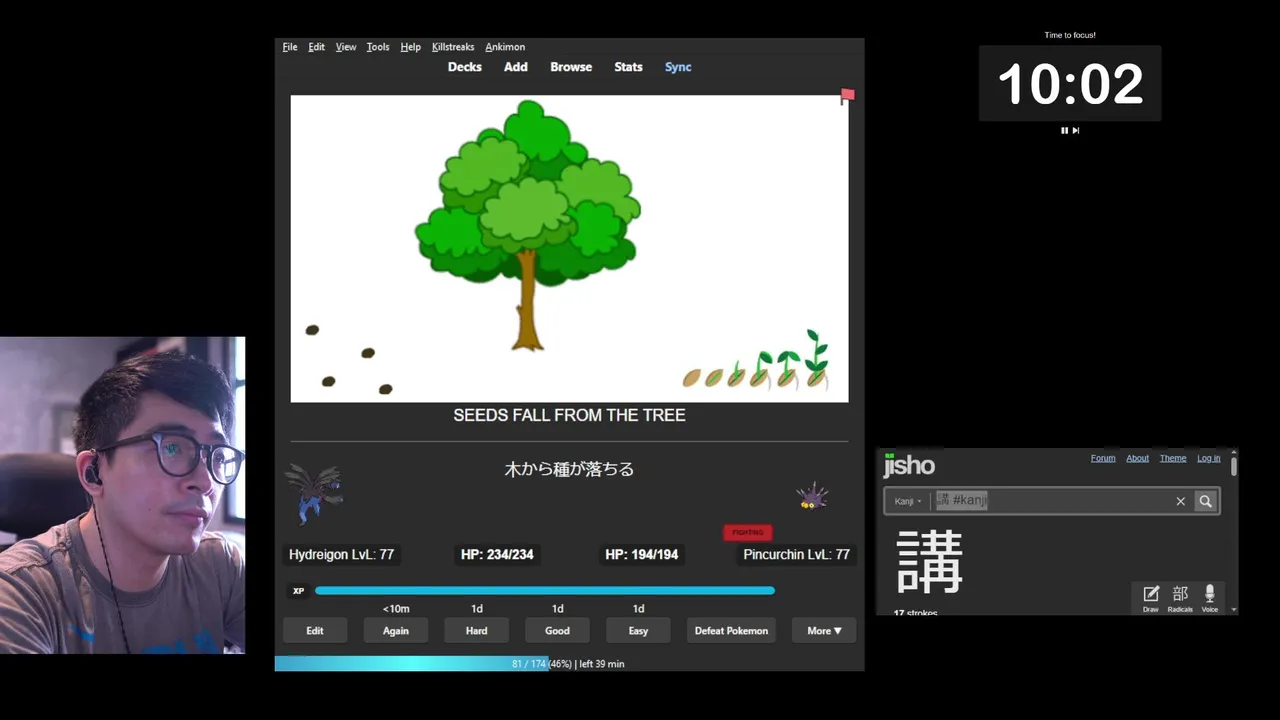Screen dimensions: 1280x720
Task: Click the Japanese sentence 木から種が落ちる
Action: tap(569, 469)
